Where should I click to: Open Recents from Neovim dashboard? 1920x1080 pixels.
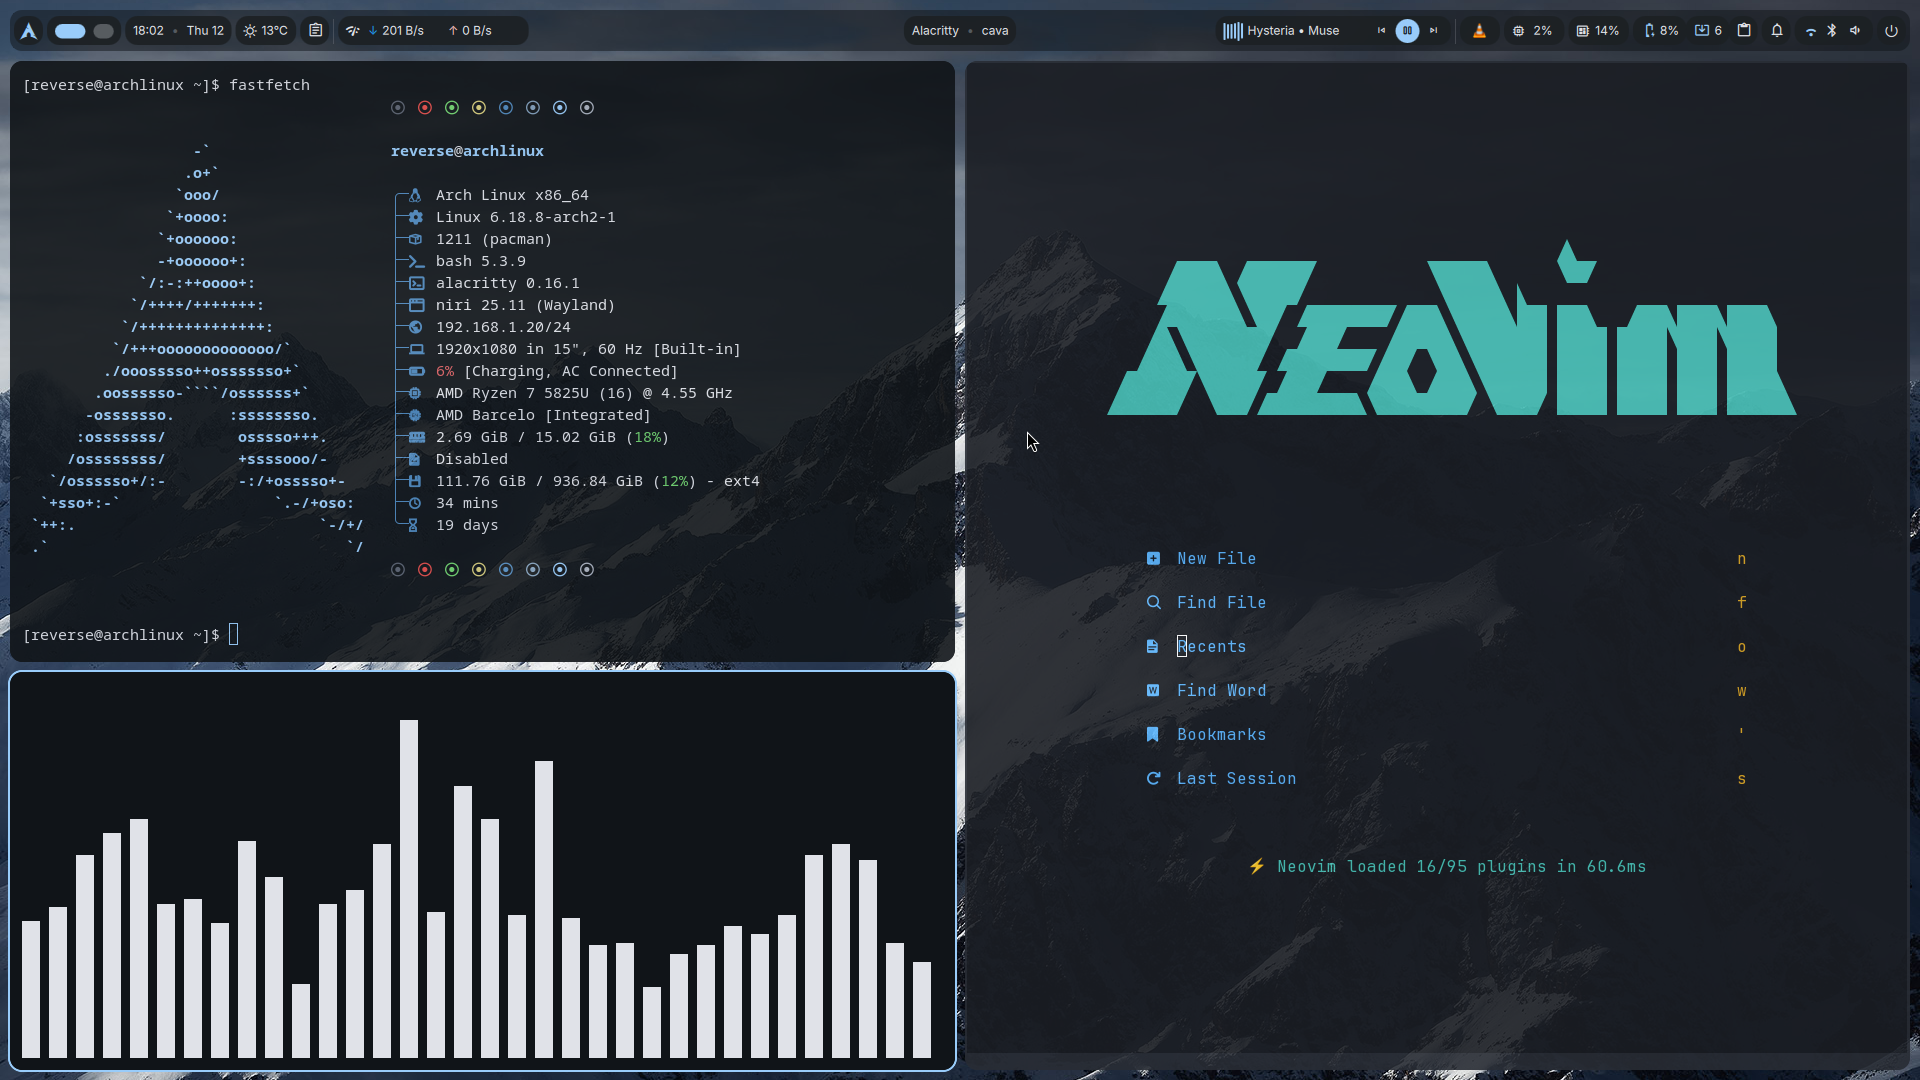(1211, 647)
